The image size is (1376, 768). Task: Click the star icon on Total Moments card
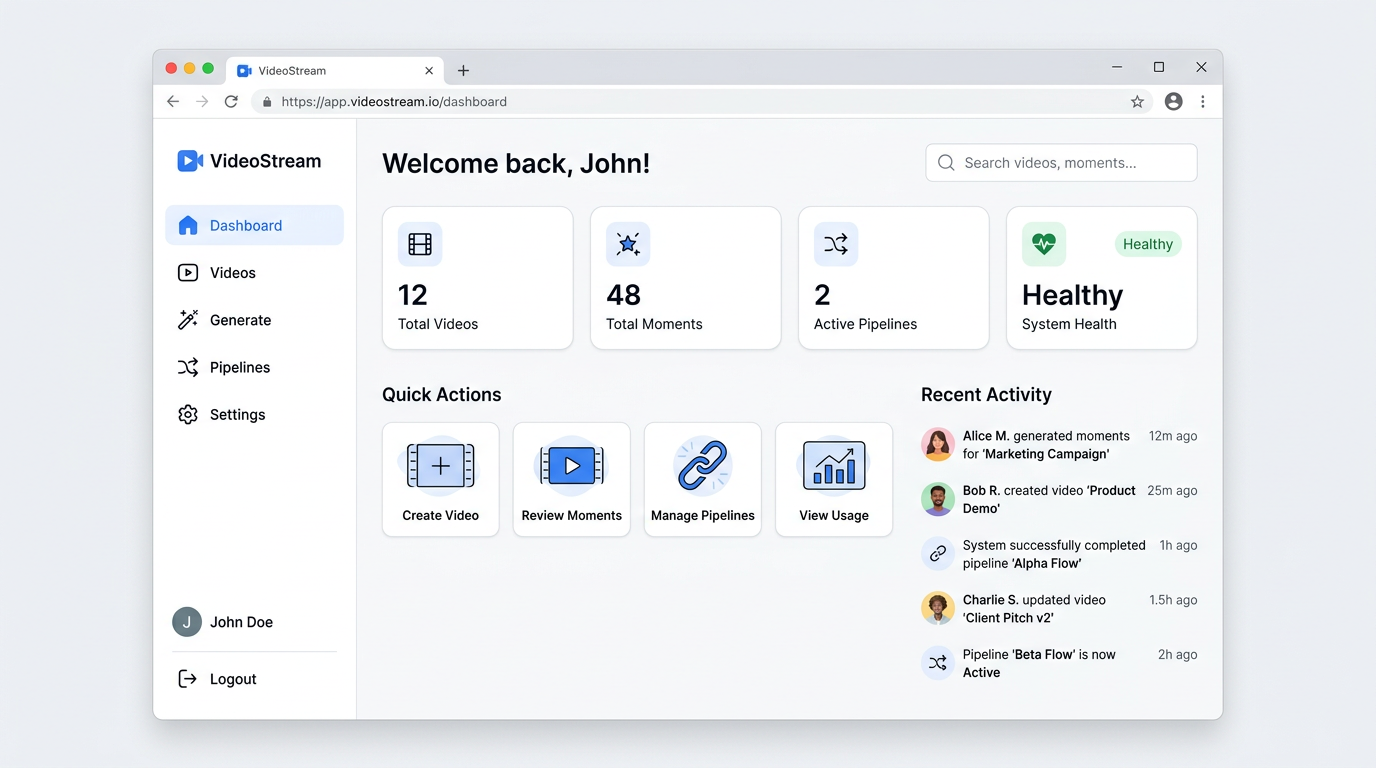[627, 243]
